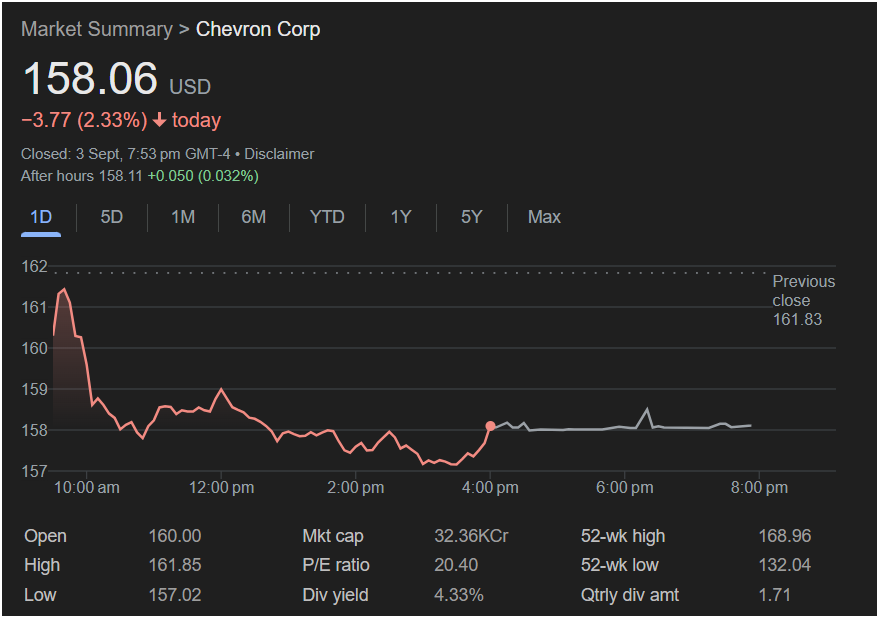Click the 4:00 pm closing price dot
The image size is (879, 618).
coord(491,426)
